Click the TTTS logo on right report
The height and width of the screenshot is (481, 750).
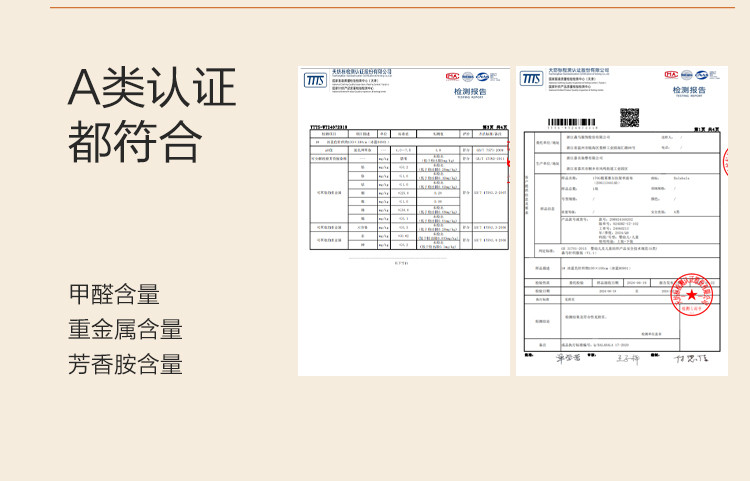531,79
